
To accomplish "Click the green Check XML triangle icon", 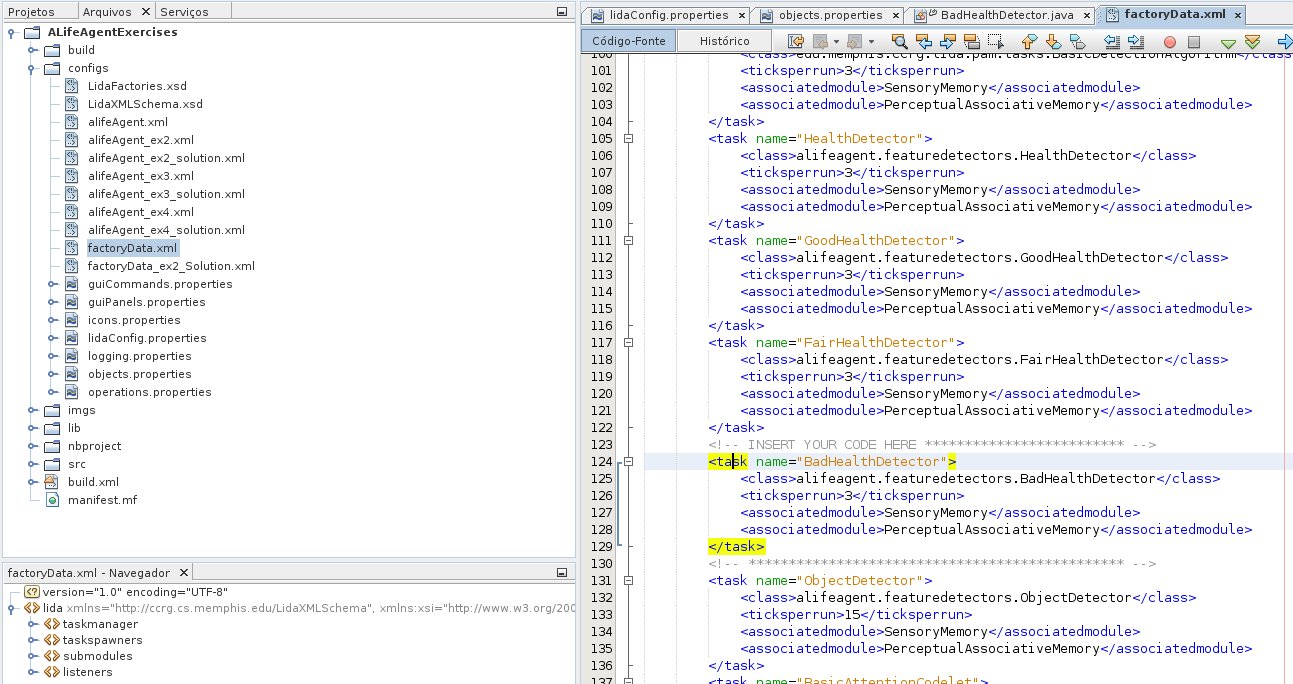I will click(1227, 42).
